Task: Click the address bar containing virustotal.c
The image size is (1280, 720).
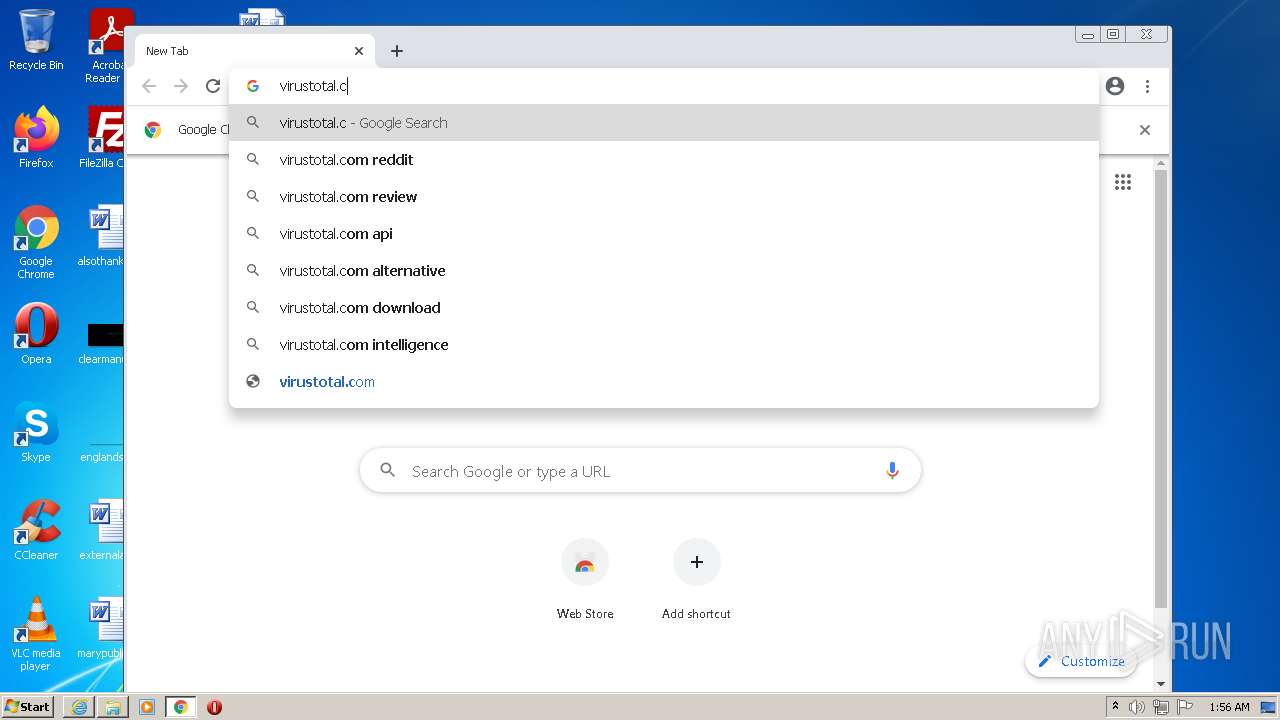Action: [x=664, y=86]
